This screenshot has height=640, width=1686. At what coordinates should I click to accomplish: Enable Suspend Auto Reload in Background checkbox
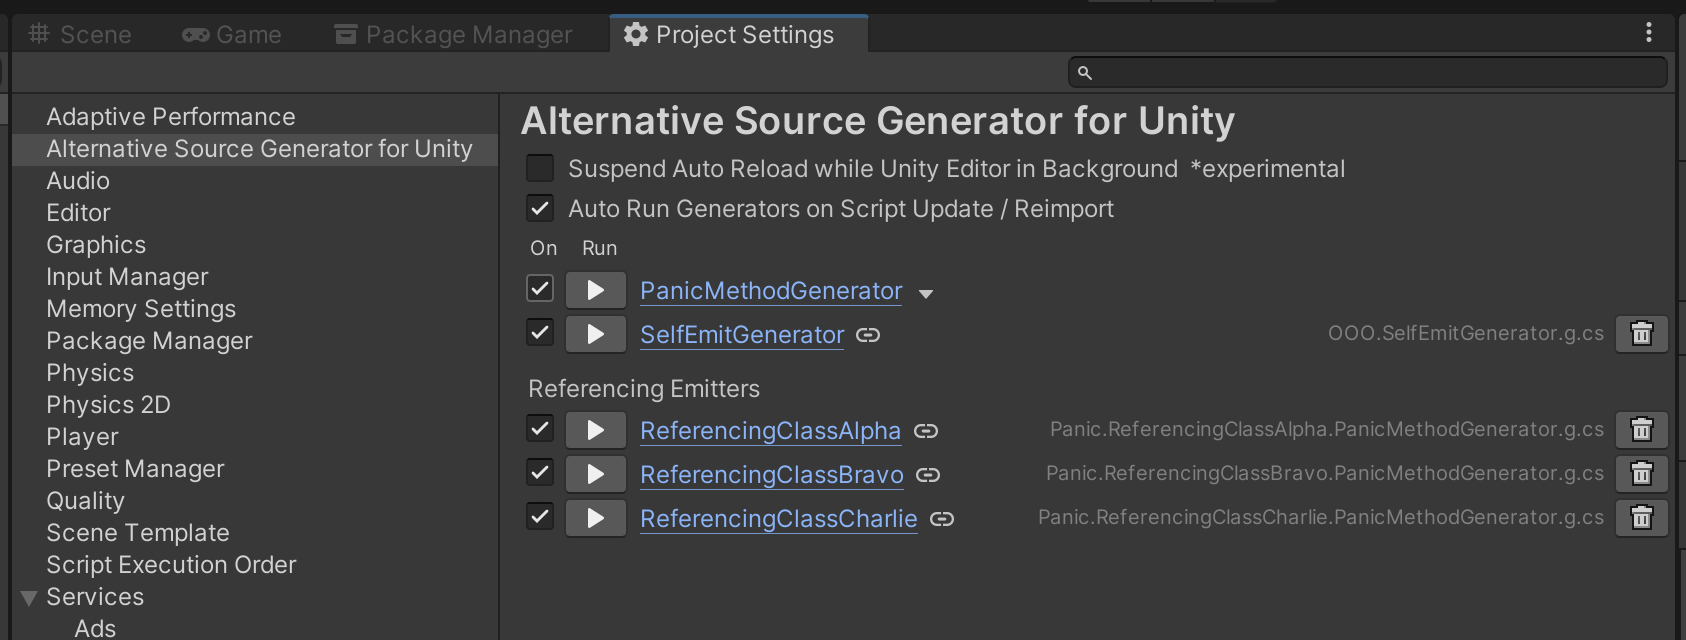(x=540, y=169)
